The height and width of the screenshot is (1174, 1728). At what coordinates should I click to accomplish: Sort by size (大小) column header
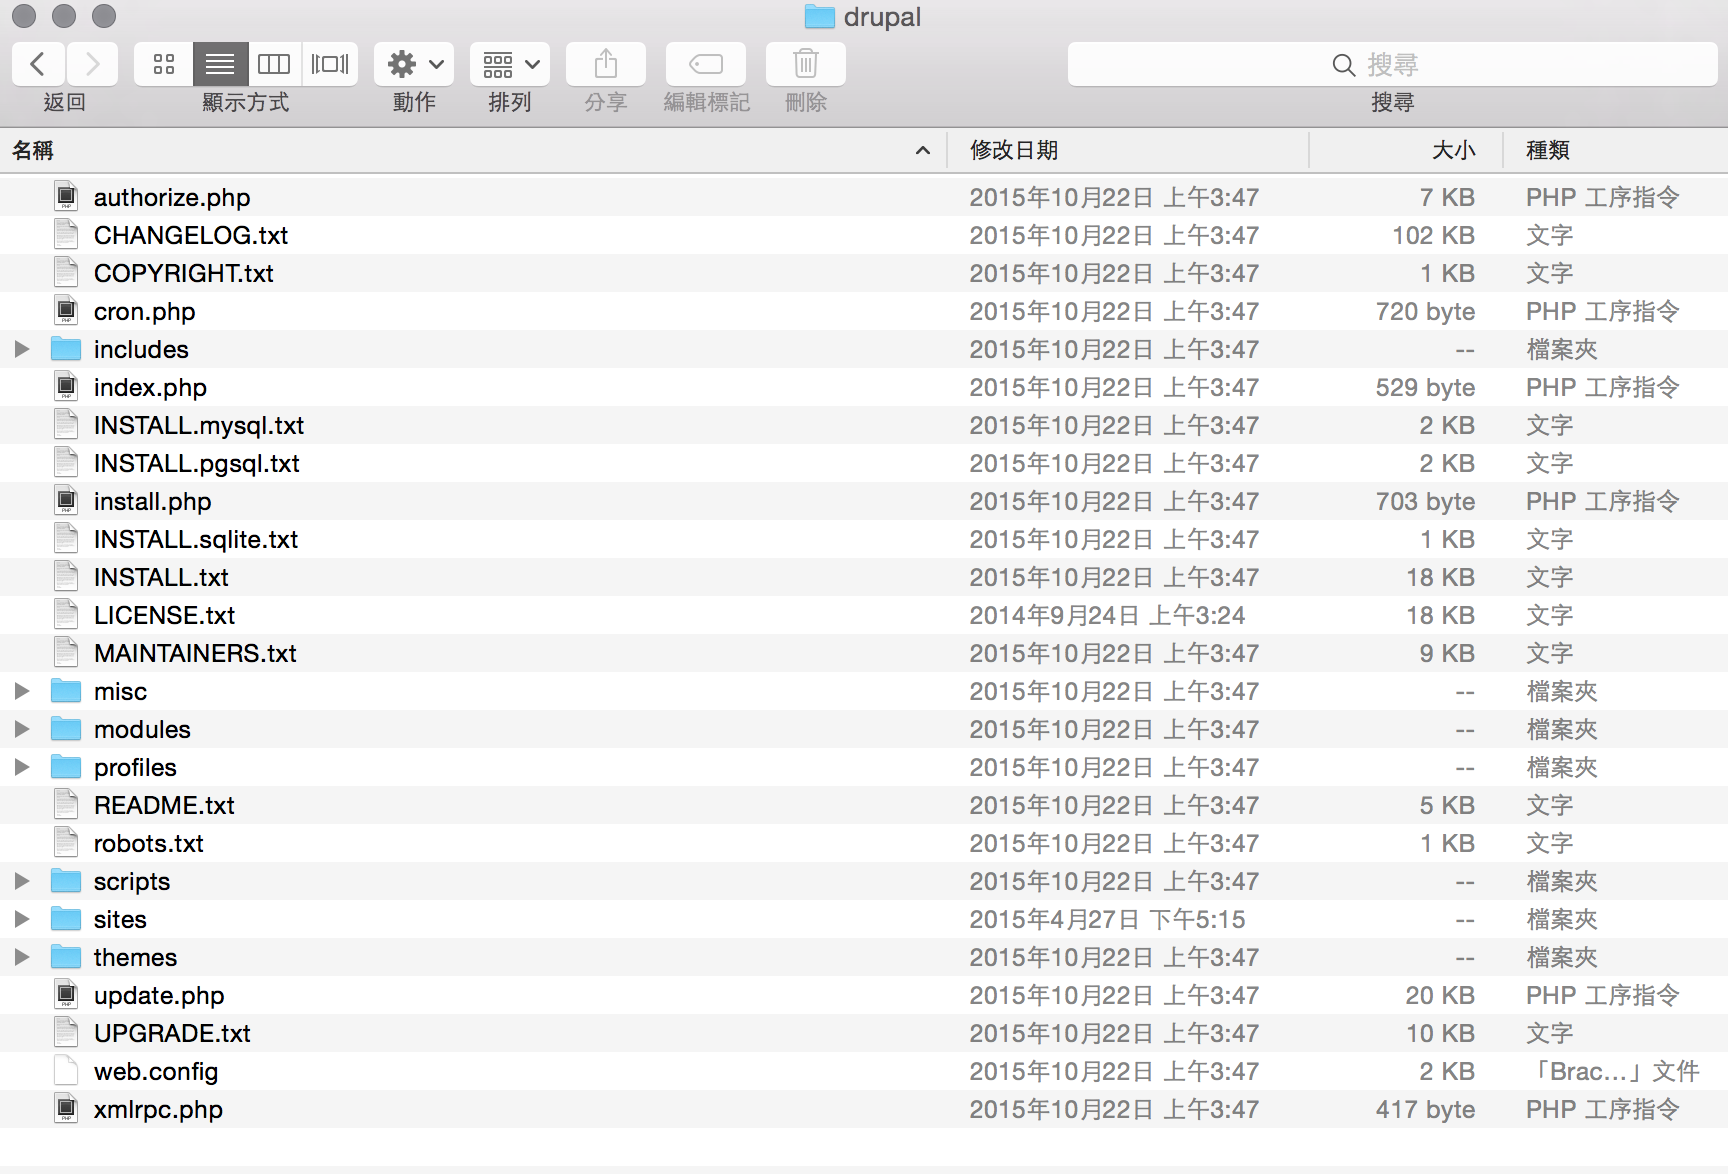[1406, 150]
